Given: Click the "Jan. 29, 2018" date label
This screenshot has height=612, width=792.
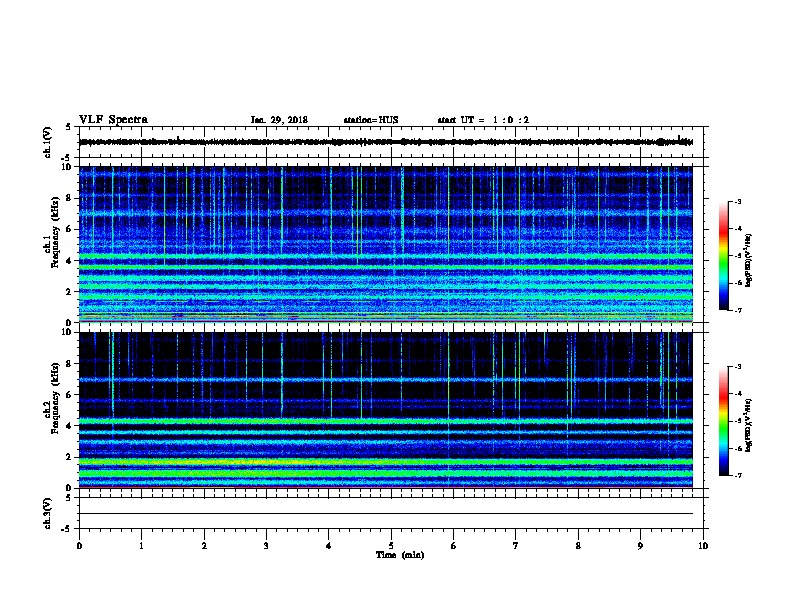Looking at the screenshot, I should tap(279, 120).
